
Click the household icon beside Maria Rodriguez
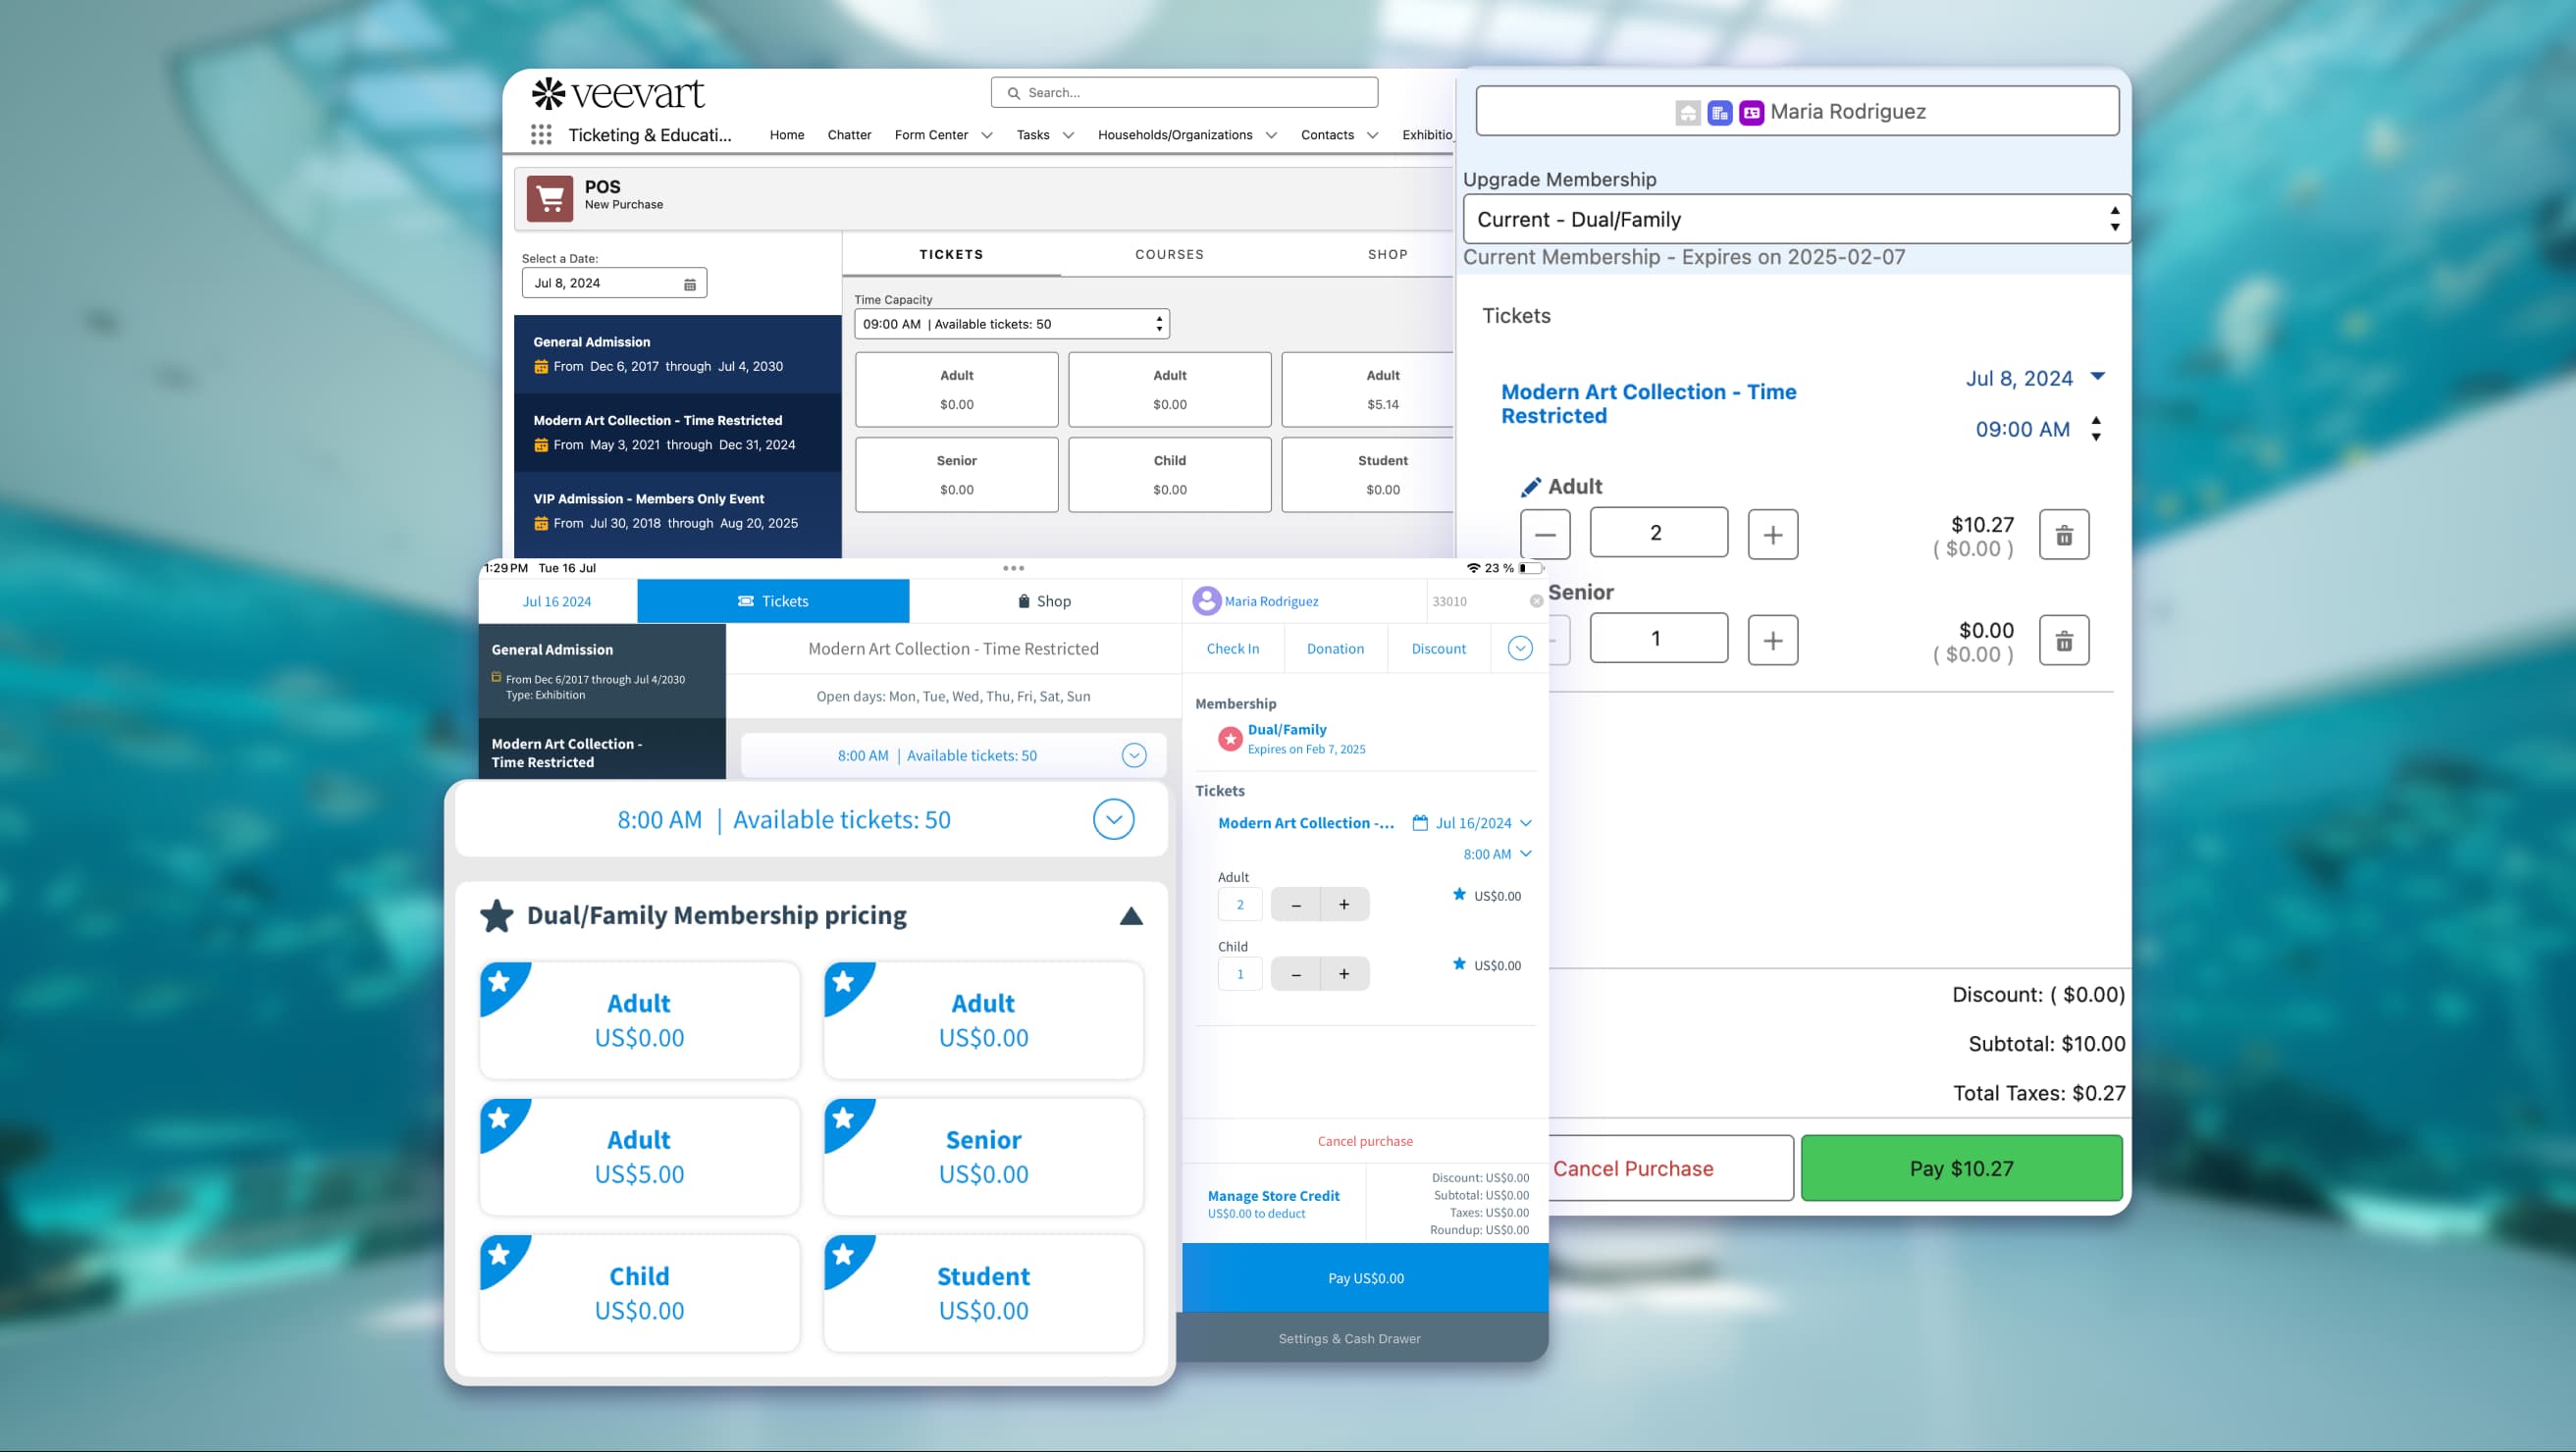pos(1687,112)
